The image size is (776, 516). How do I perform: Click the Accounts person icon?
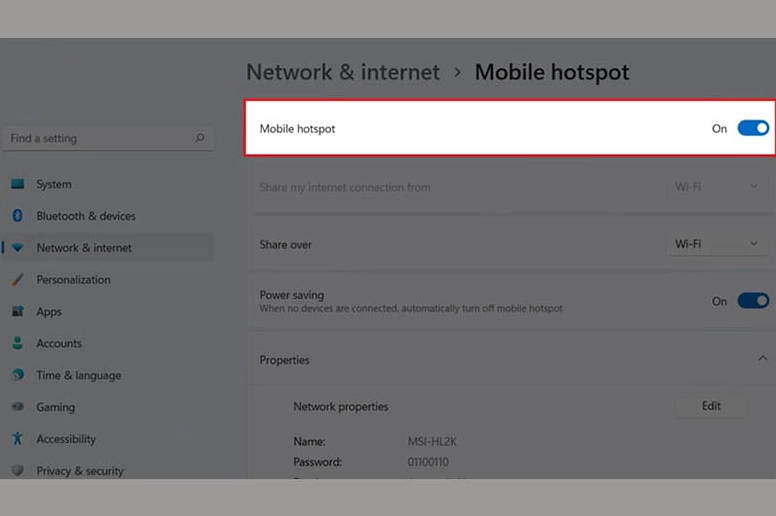pyautogui.click(x=17, y=343)
